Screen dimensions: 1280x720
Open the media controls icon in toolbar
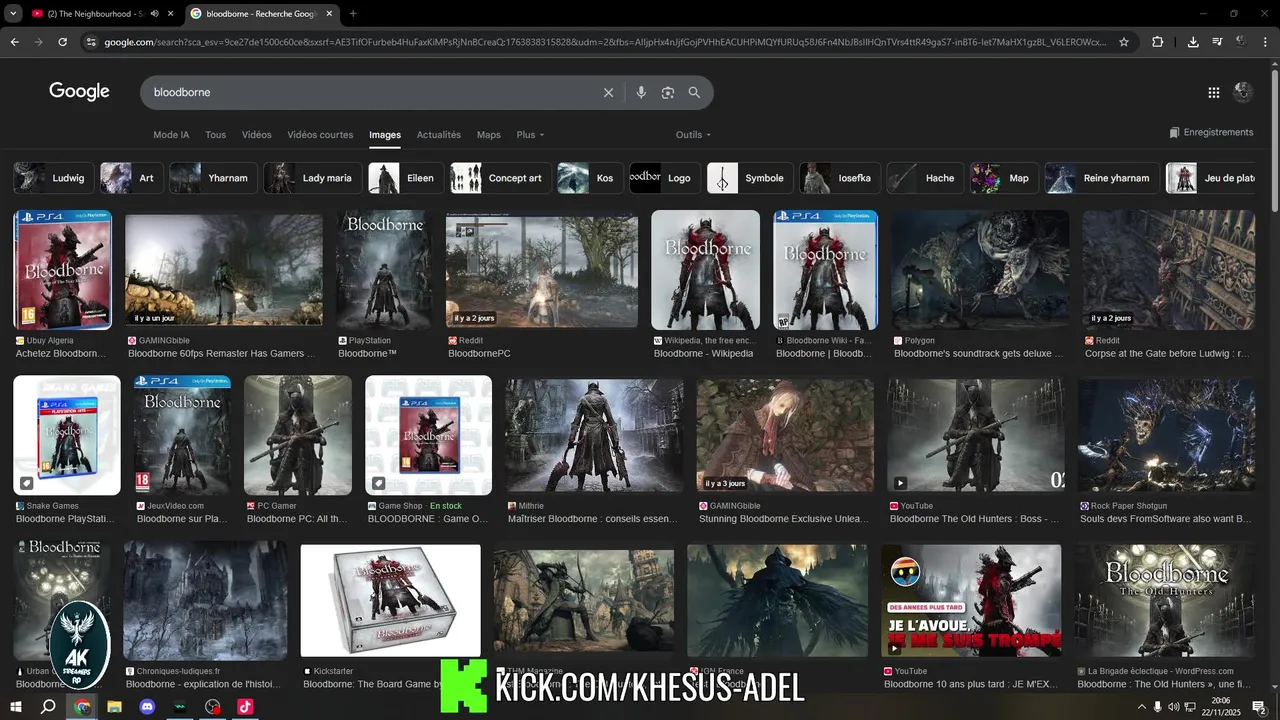point(1217,42)
